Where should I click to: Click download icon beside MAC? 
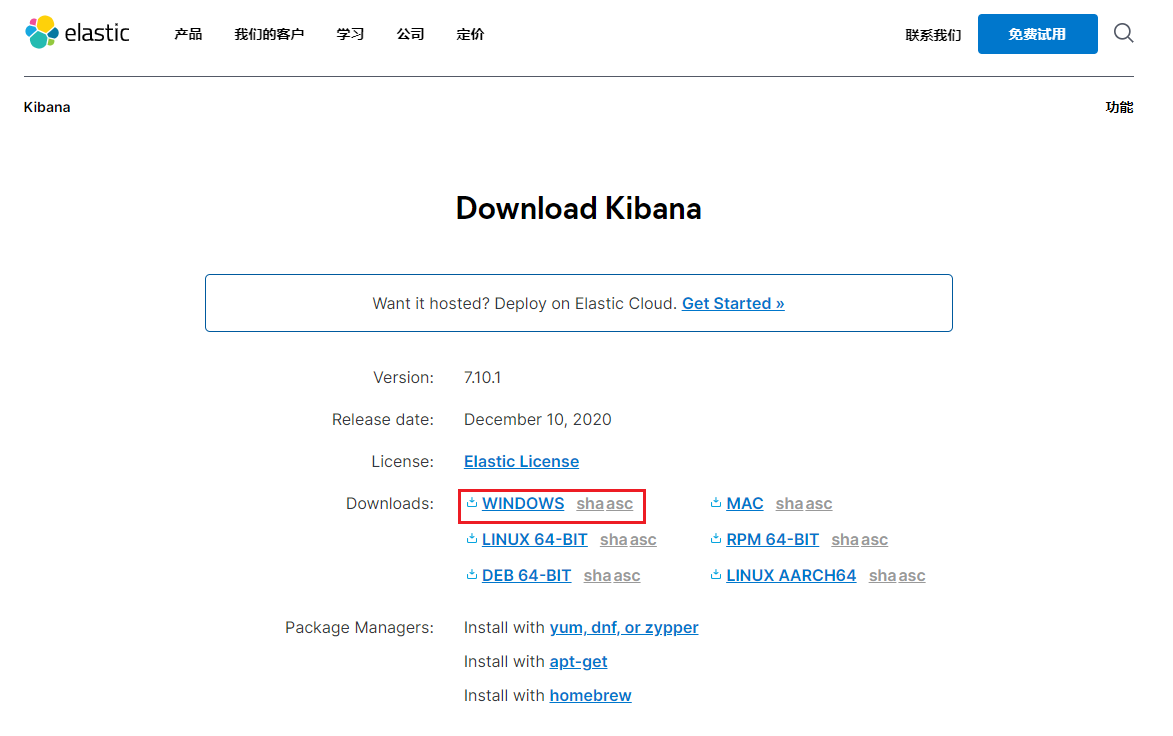click(x=716, y=503)
